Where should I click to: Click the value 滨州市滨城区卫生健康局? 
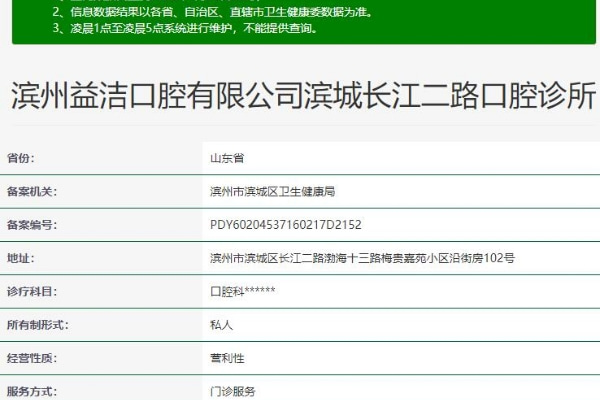click(272, 191)
